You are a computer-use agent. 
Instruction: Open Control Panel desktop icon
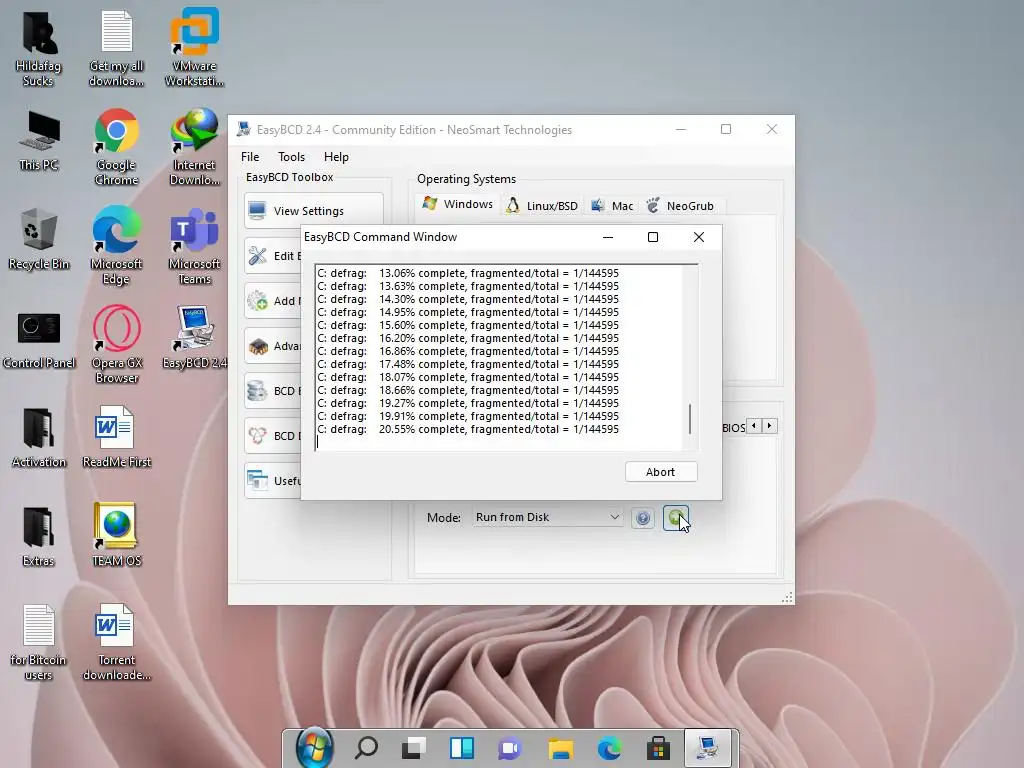coord(39,340)
